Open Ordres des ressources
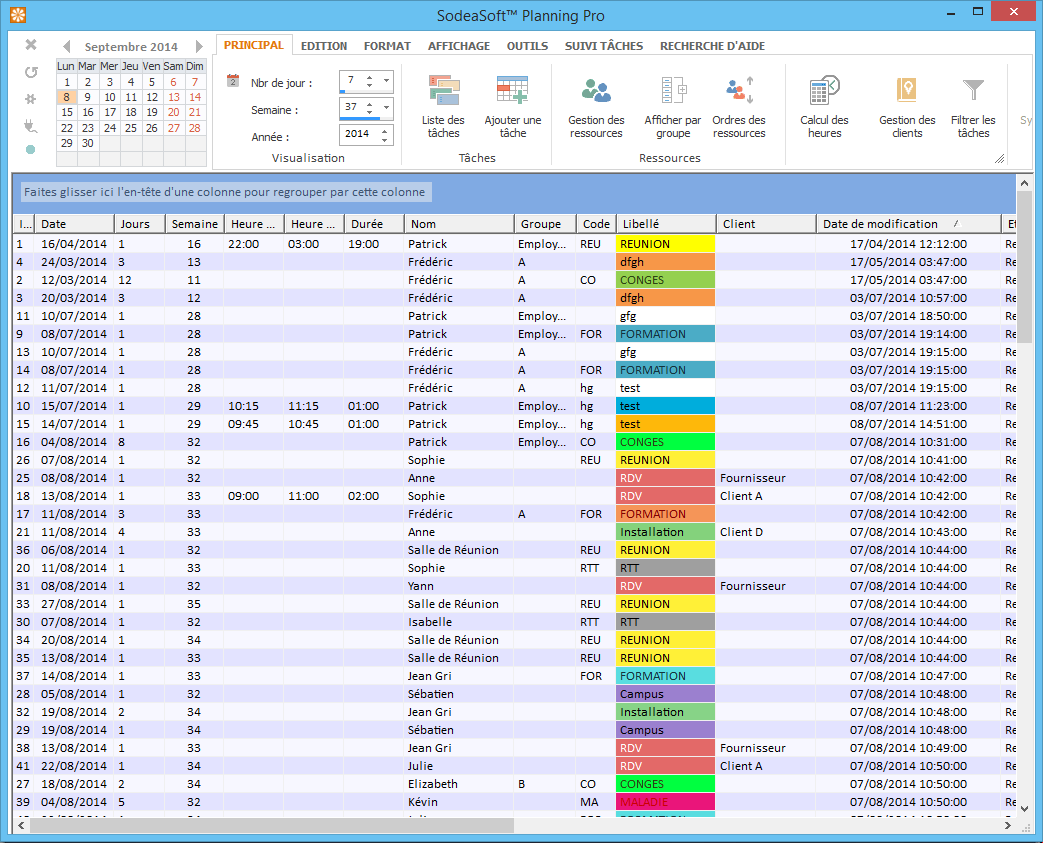 (738, 106)
